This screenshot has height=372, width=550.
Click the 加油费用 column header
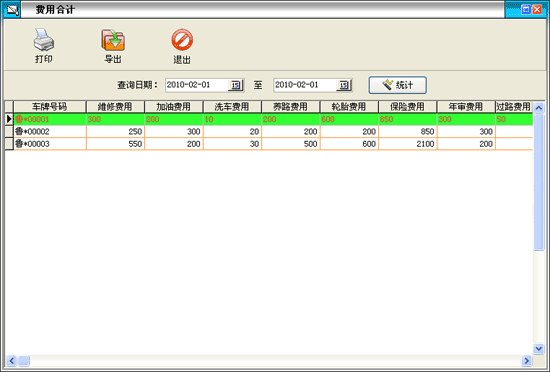pyautogui.click(x=174, y=107)
